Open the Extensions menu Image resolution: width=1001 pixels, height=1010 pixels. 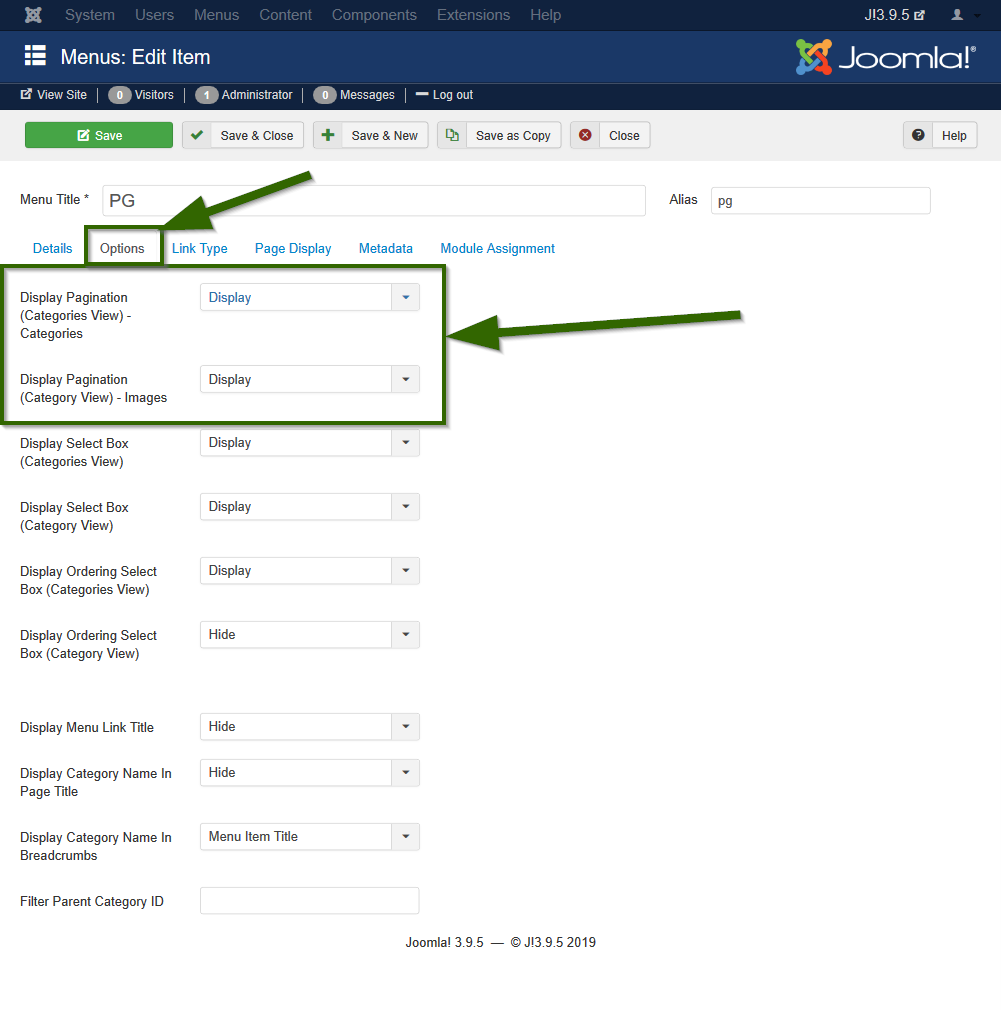473,15
